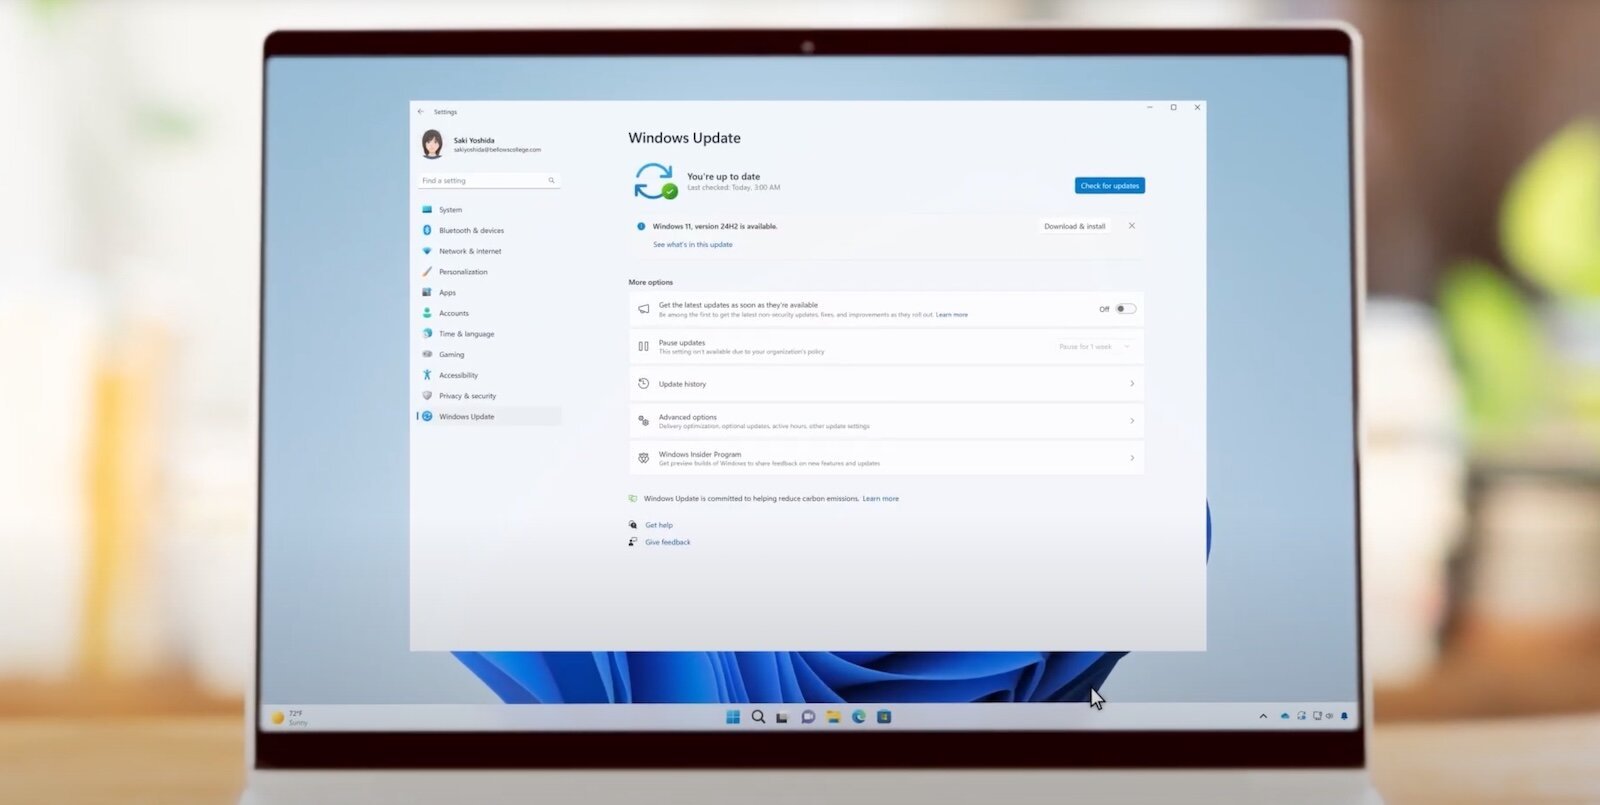Open See what's in this update link
The height and width of the screenshot is (805, 1600).
693,245
